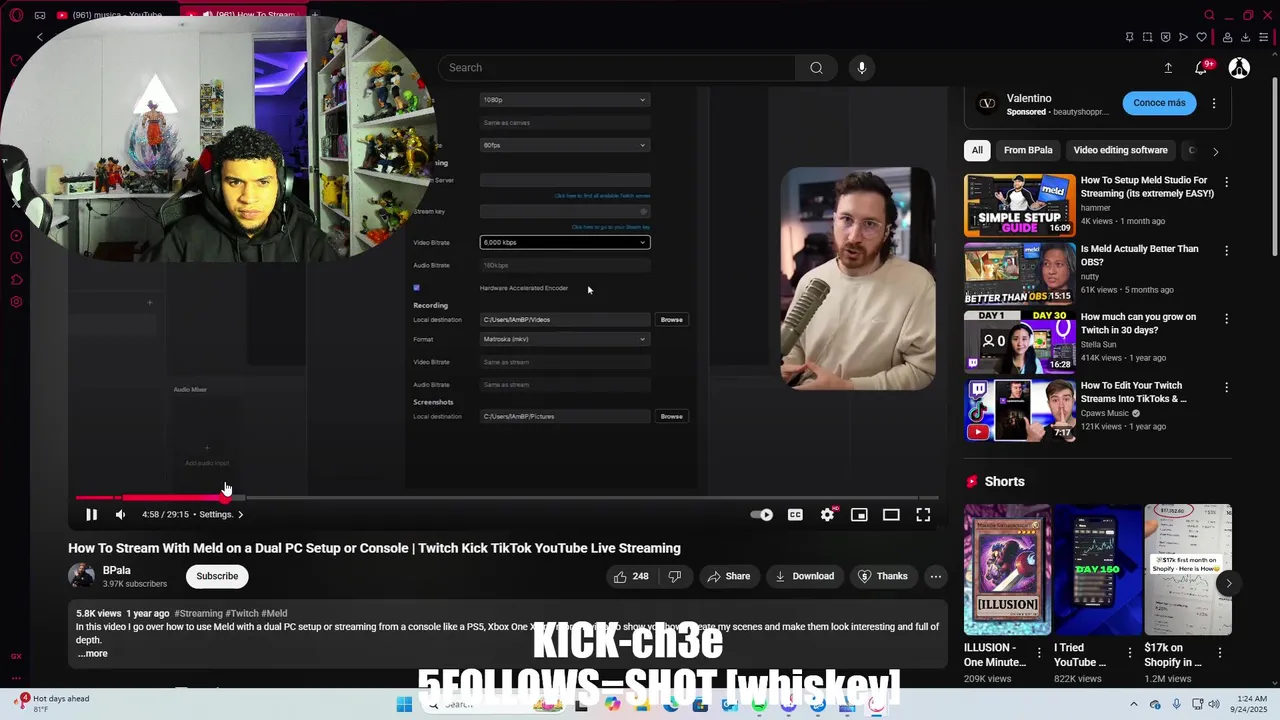
Task: Open Opera GX search tabs magnifier icon
Action: tap(1209, 15)
